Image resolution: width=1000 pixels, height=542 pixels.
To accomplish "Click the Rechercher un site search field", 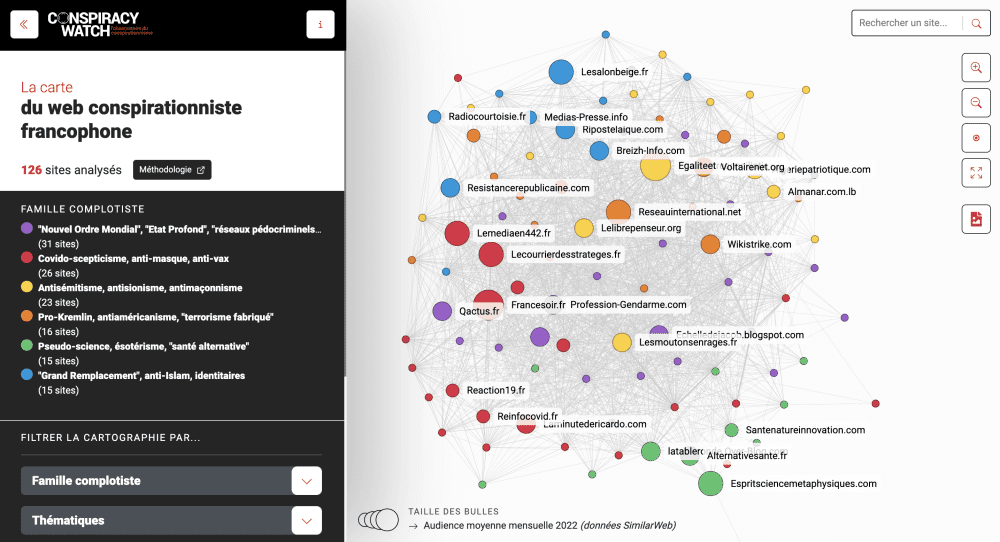I will click(906, 23).
